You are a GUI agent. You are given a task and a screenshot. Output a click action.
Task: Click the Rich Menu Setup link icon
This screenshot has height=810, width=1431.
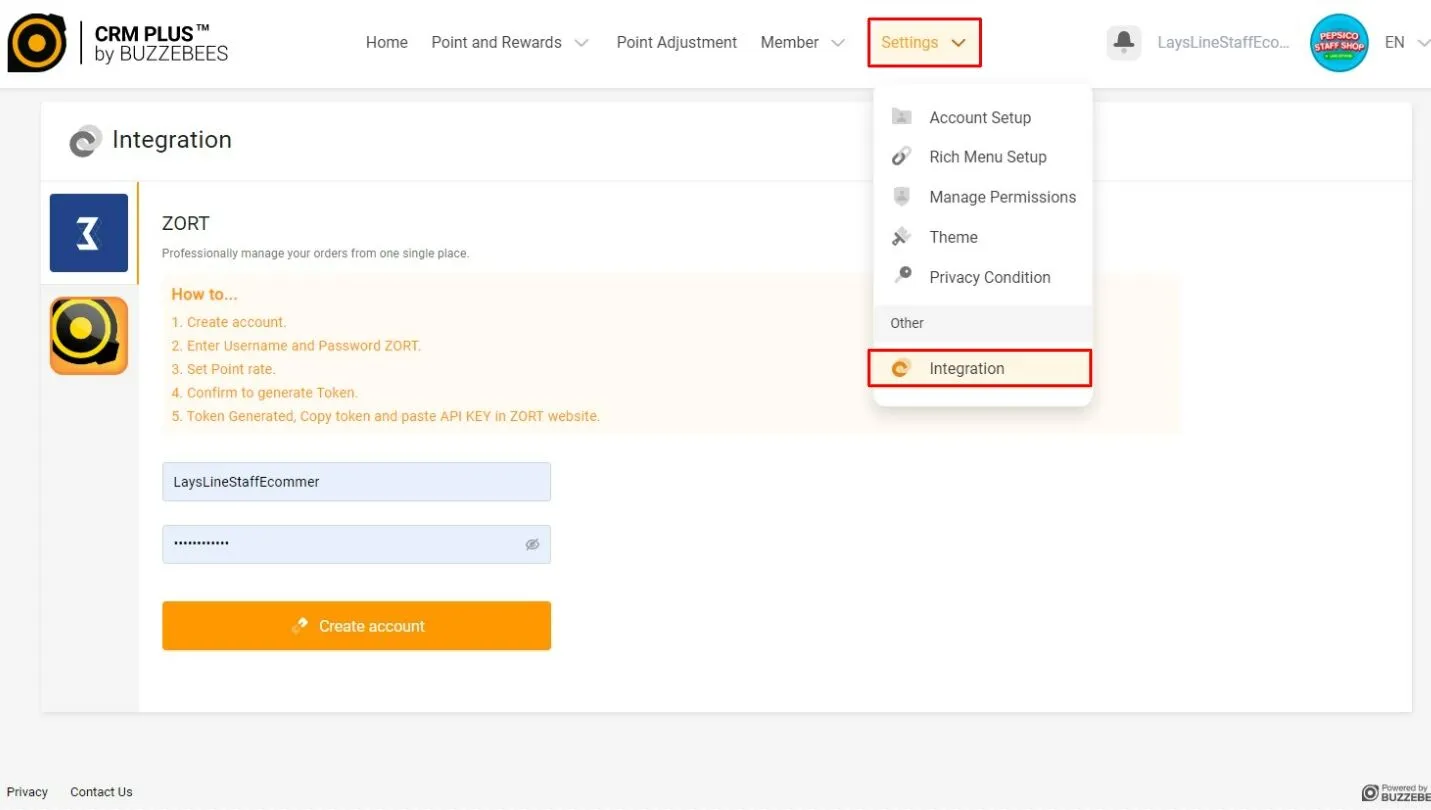tap(901, 157)
